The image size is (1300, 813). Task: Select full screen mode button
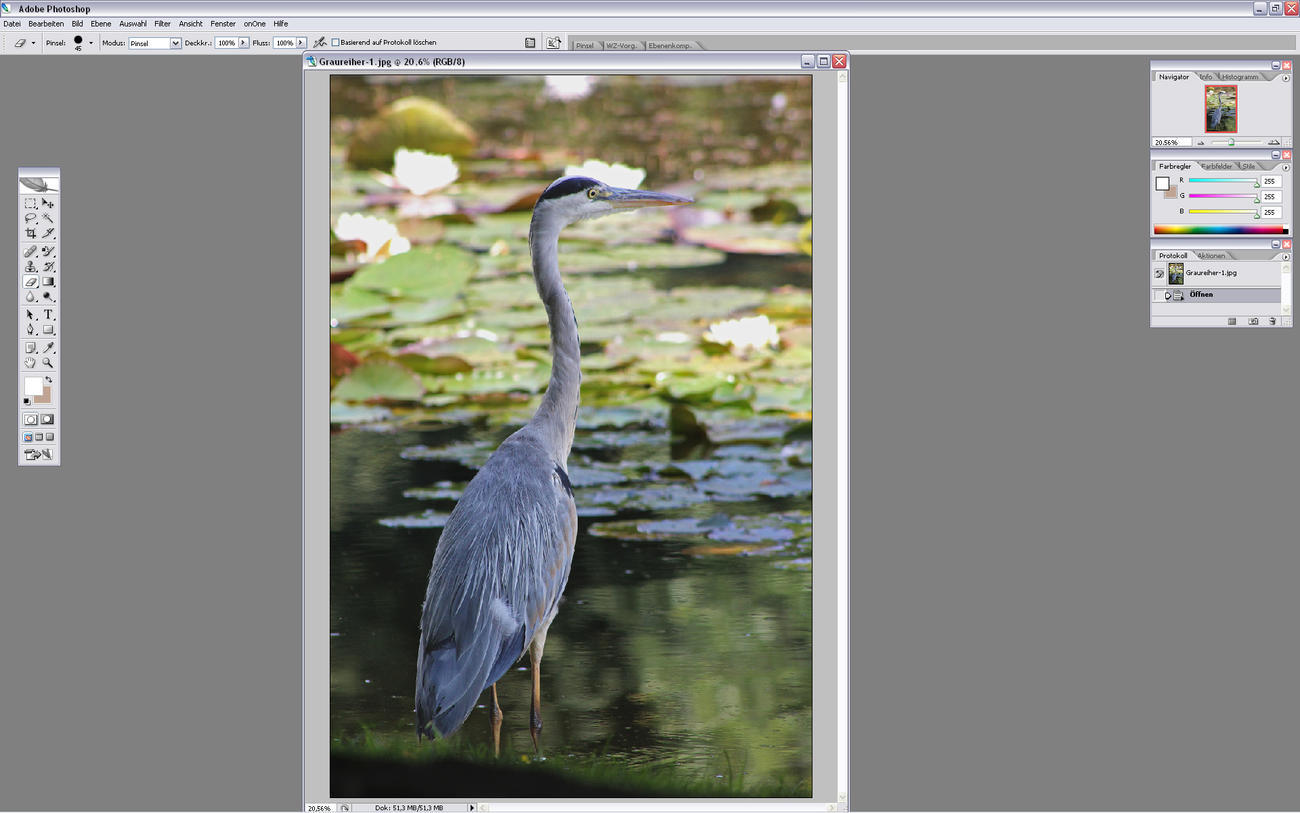50,437
